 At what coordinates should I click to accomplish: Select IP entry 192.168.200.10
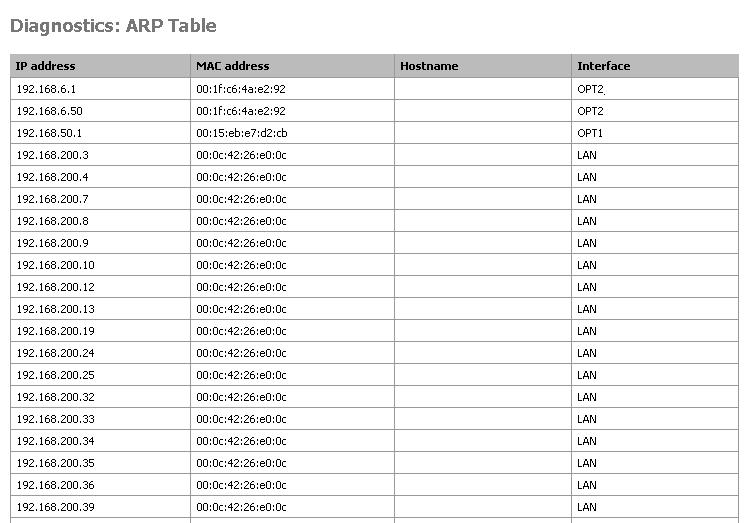(56, 265)
